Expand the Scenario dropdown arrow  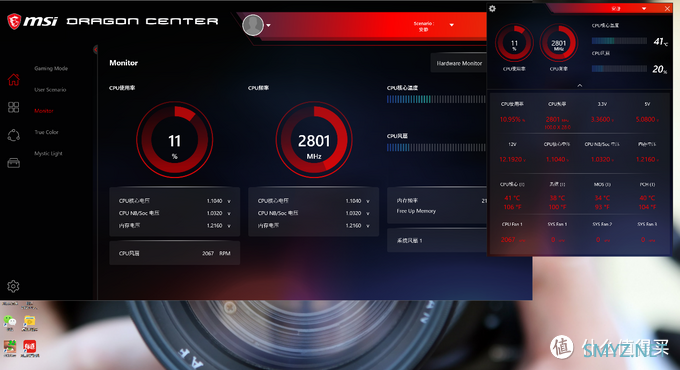[x=451, y=25]
